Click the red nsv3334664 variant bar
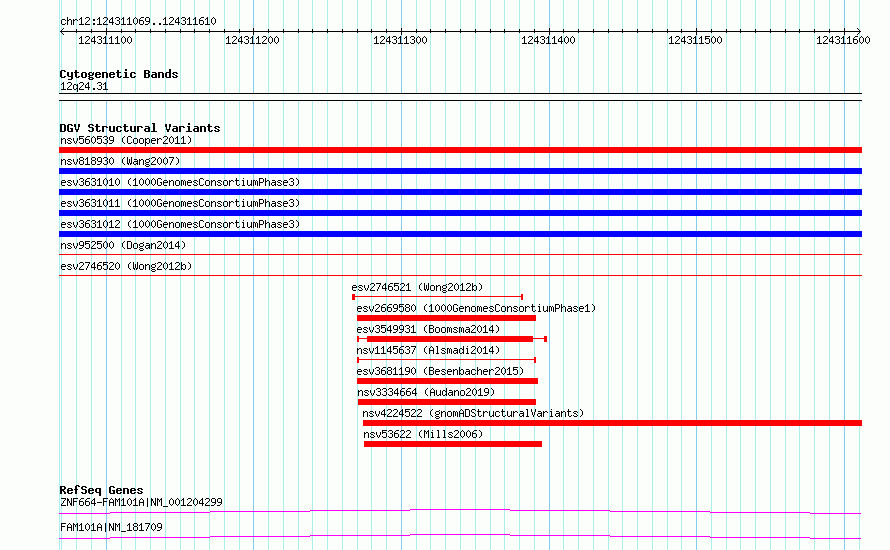Screen dimensions: 890x550 point(447,402)
